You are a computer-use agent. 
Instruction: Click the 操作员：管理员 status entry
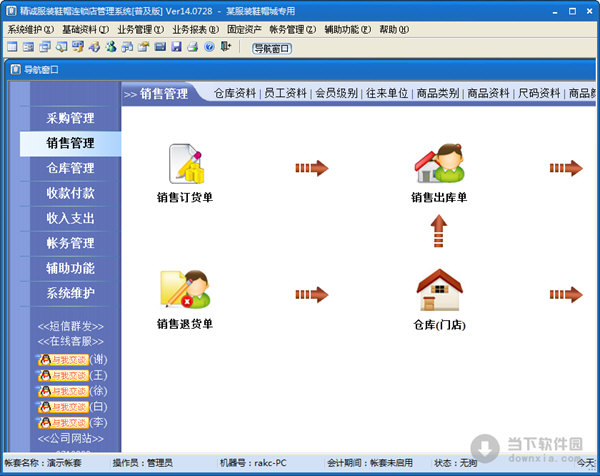point(142,463)
